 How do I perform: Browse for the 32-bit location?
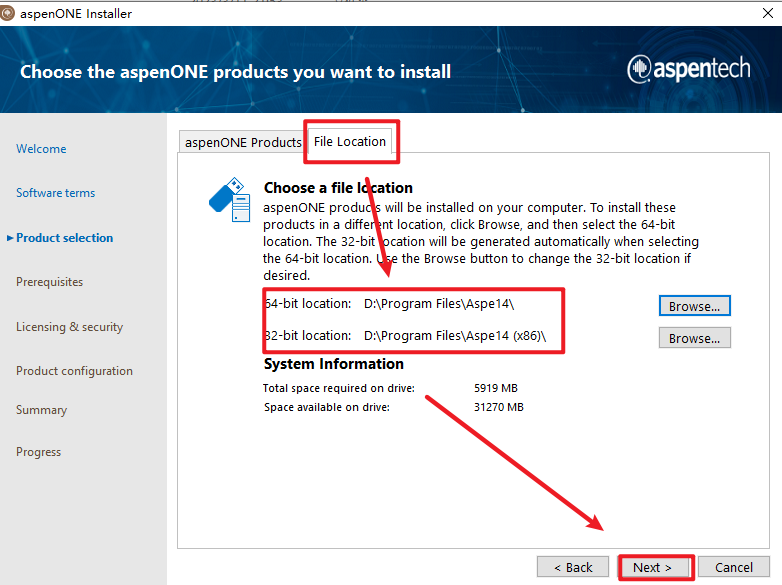coord(695,338)
